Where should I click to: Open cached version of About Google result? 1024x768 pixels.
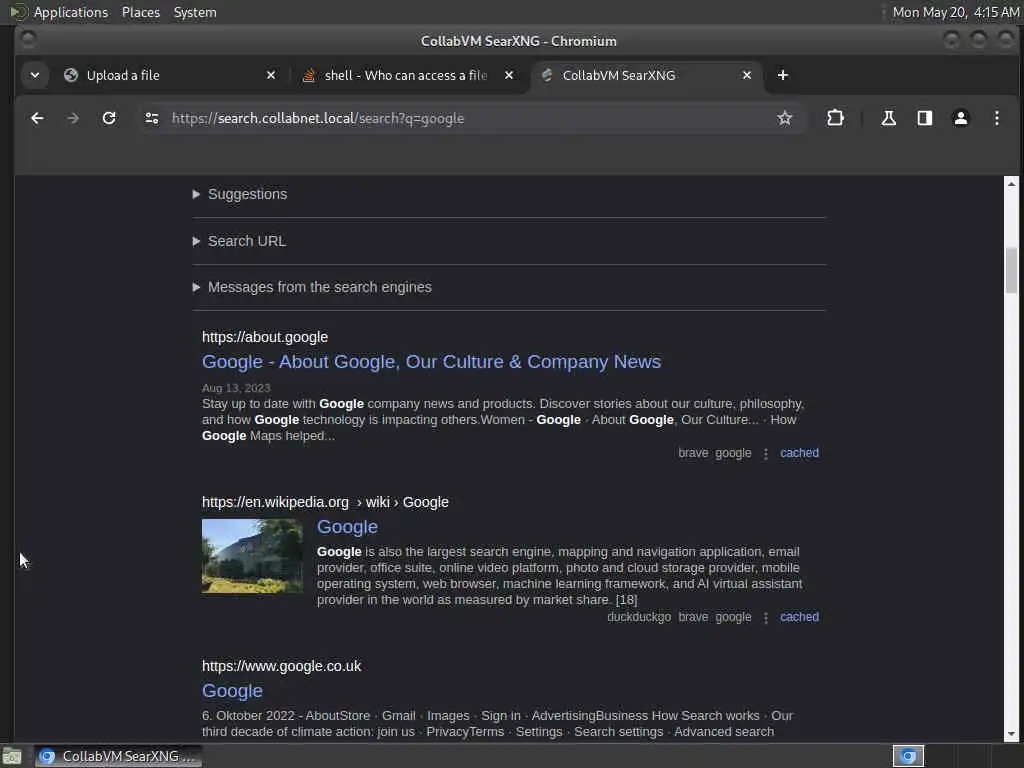click(799, 453)
